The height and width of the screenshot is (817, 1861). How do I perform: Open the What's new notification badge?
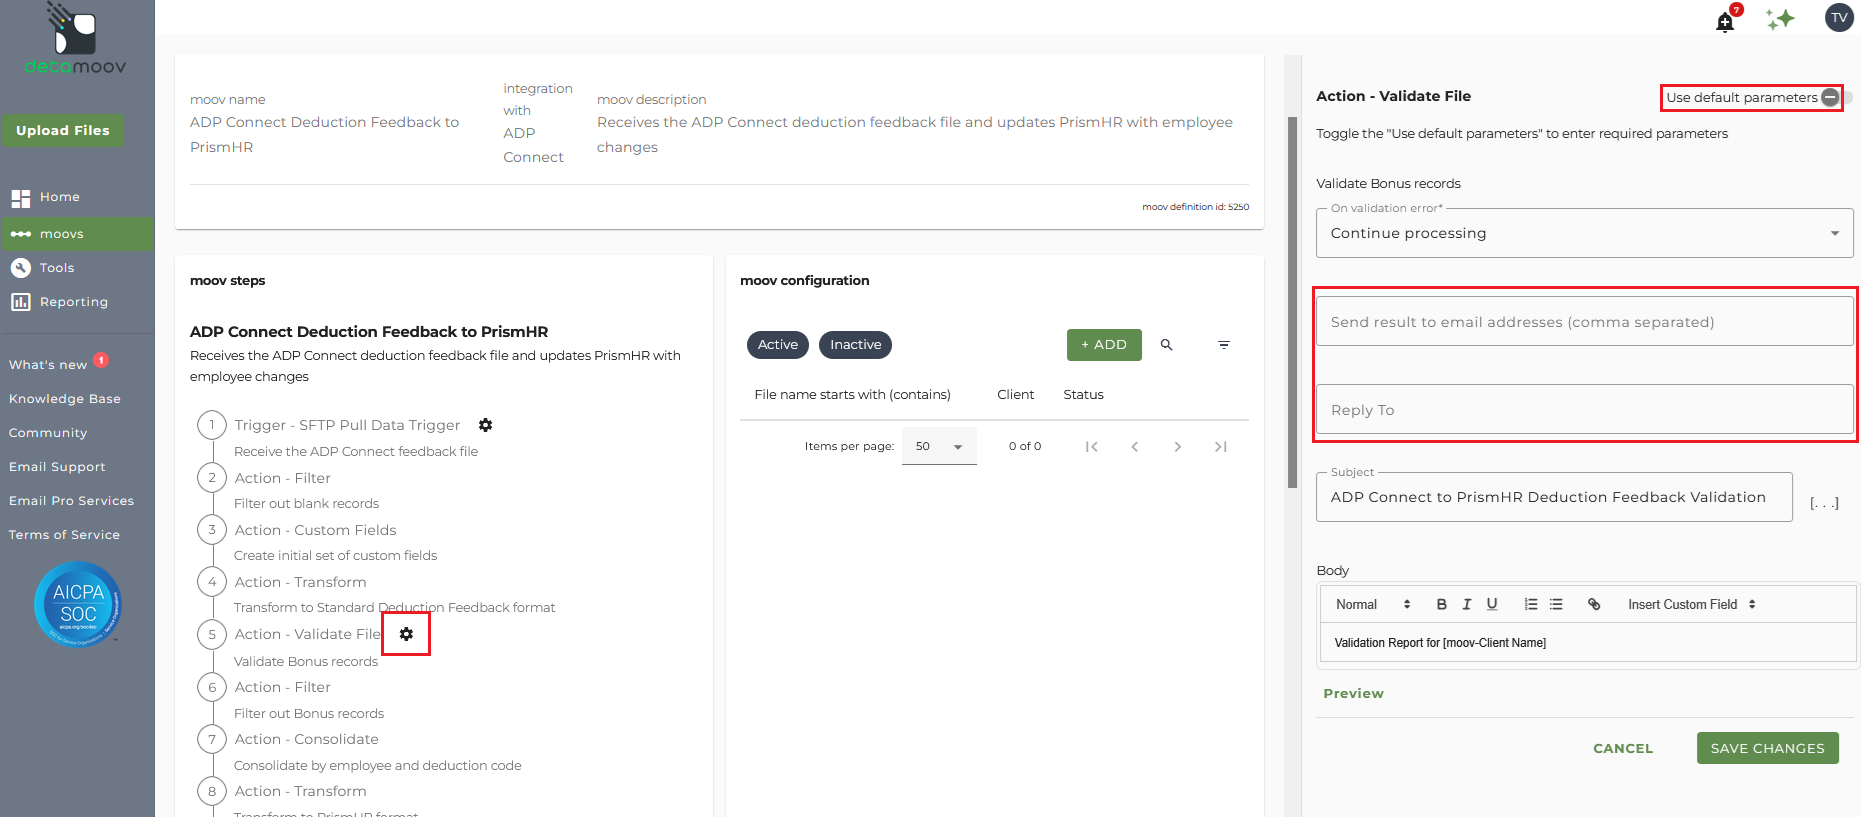pyautogui.click(x=101, y=360)
